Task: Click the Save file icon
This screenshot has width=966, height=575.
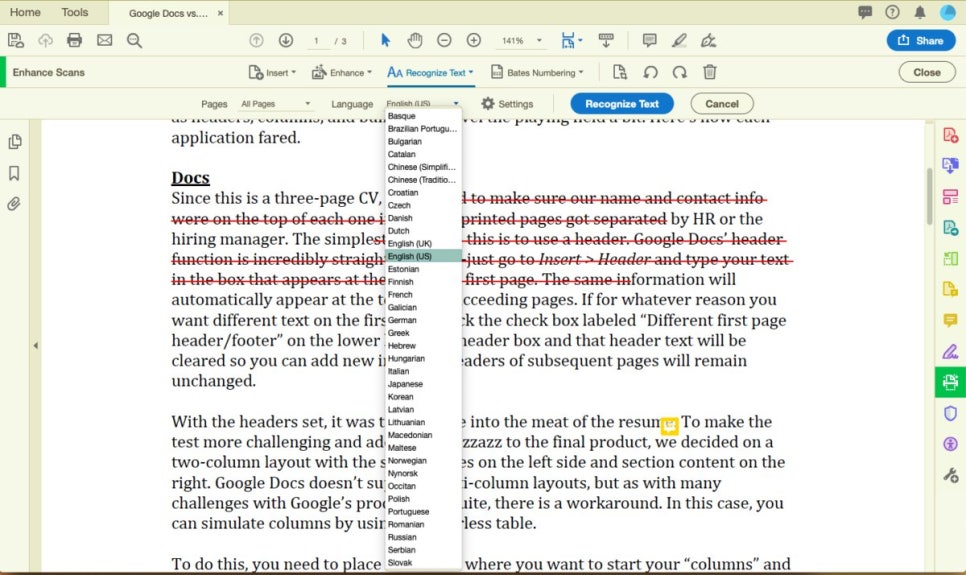Action: (x=15, y=41)
